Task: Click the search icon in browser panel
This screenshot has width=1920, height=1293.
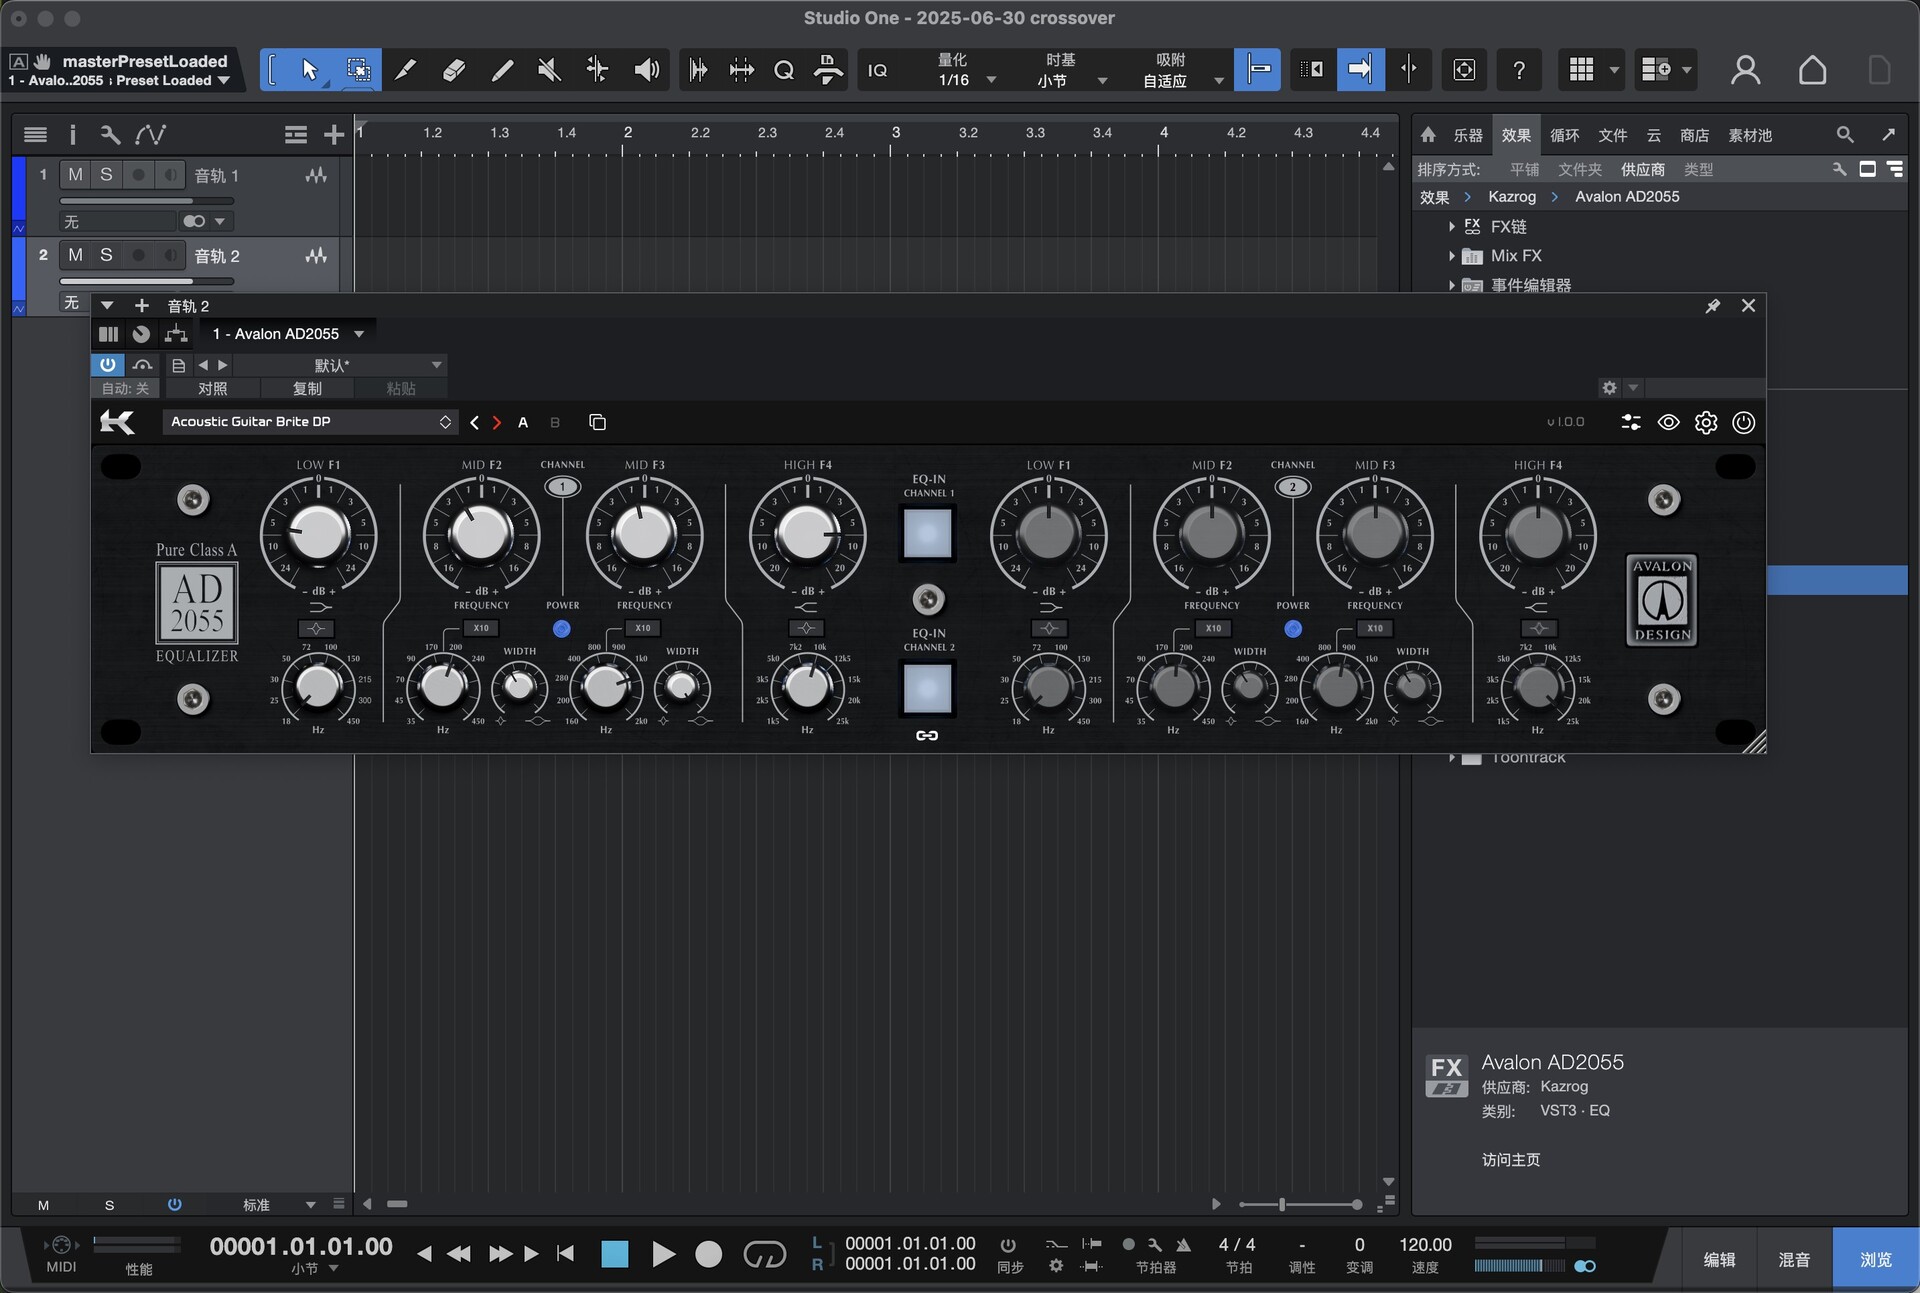Action: click(1845, 134)
